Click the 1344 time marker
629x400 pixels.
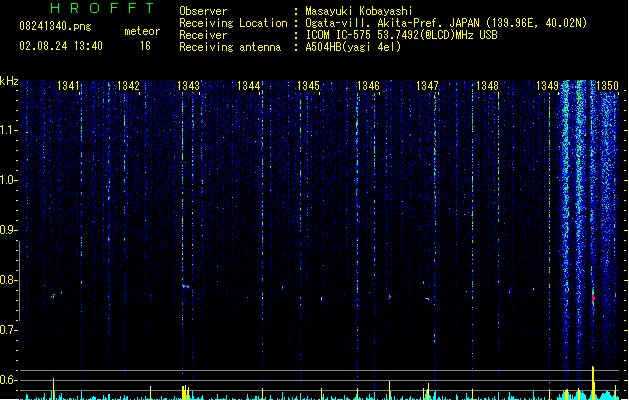(248, 86)
